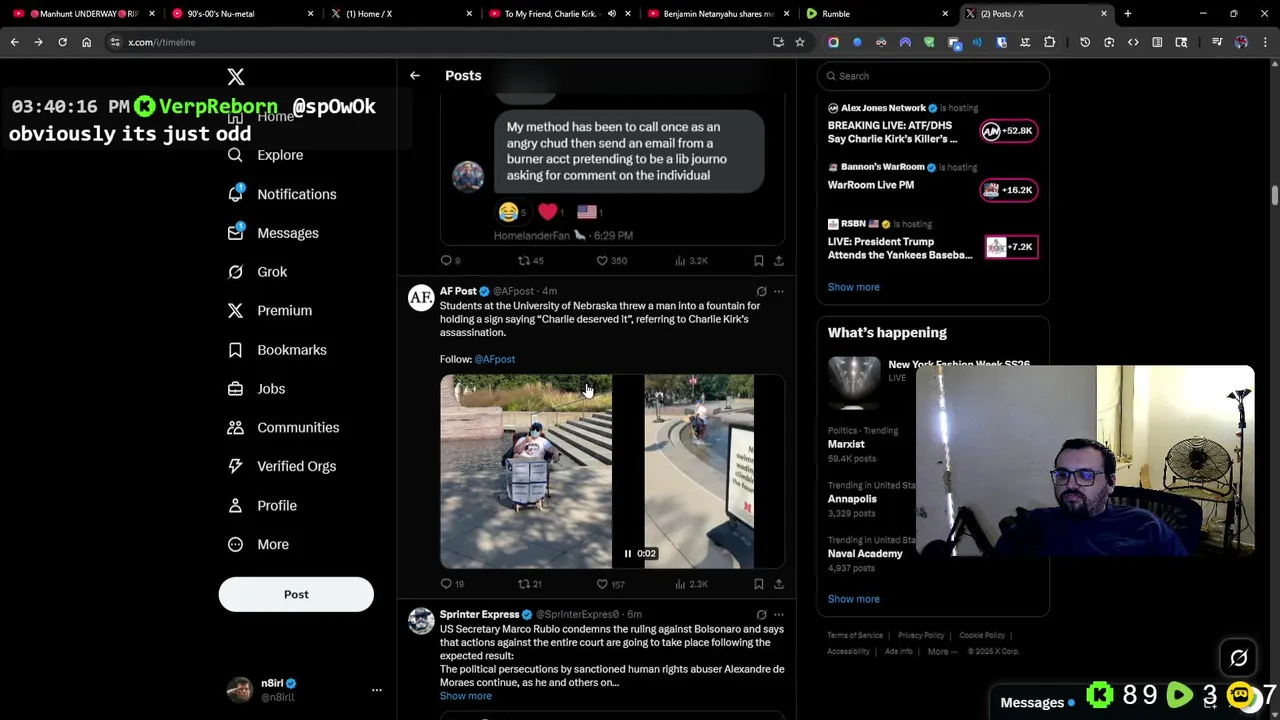Image resolution: width=1280 pixels, height=720 pixels.
Task: Open the Terms of Service footer link
Action: (855, 636)
